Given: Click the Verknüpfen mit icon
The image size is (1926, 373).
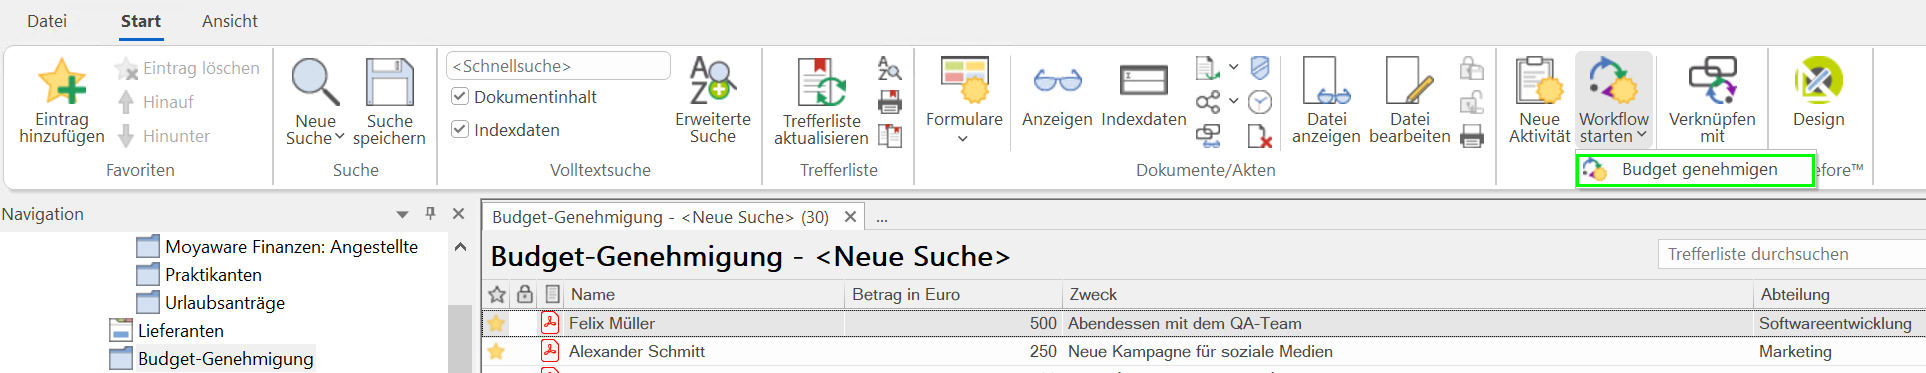Looking at the screenshot, I should tap(1712, 81).
